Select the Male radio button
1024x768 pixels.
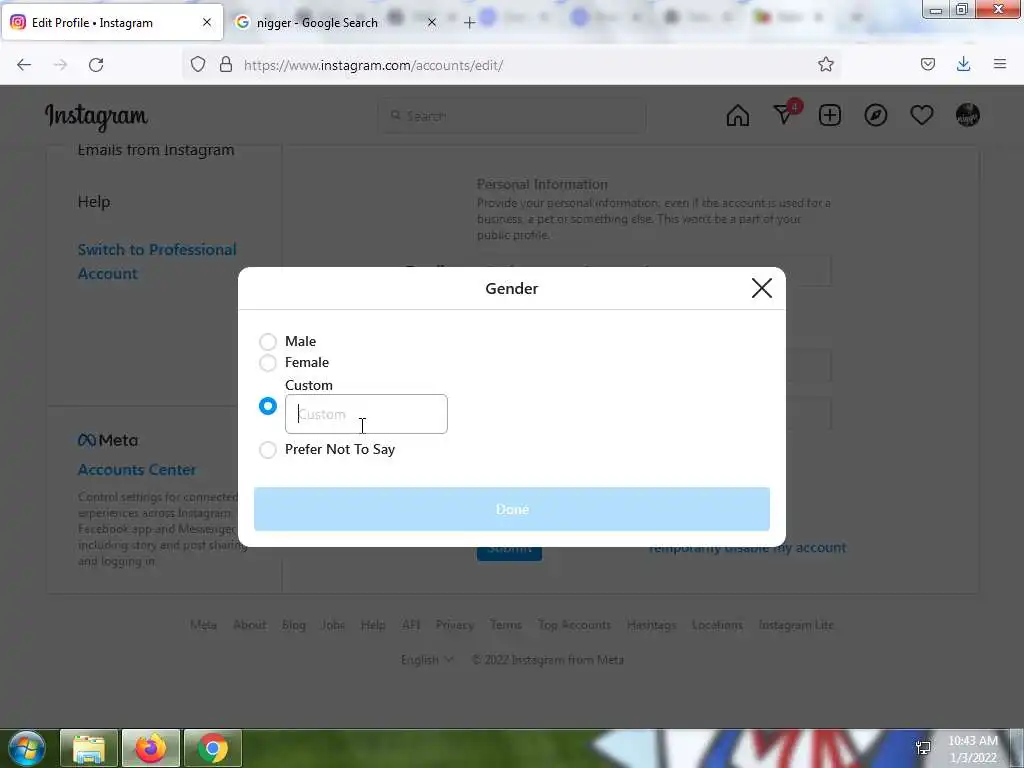268,342
